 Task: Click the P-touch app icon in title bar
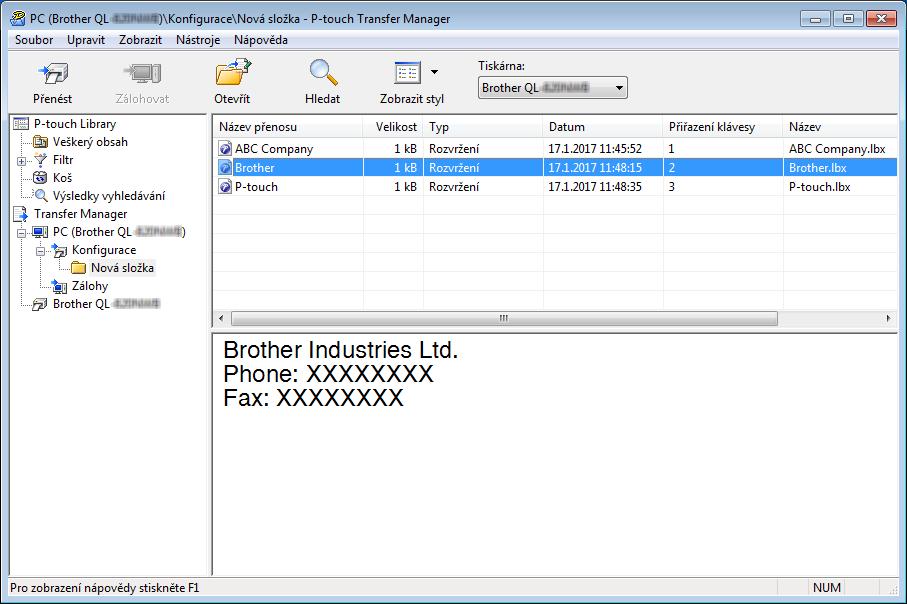pos(18,19)
